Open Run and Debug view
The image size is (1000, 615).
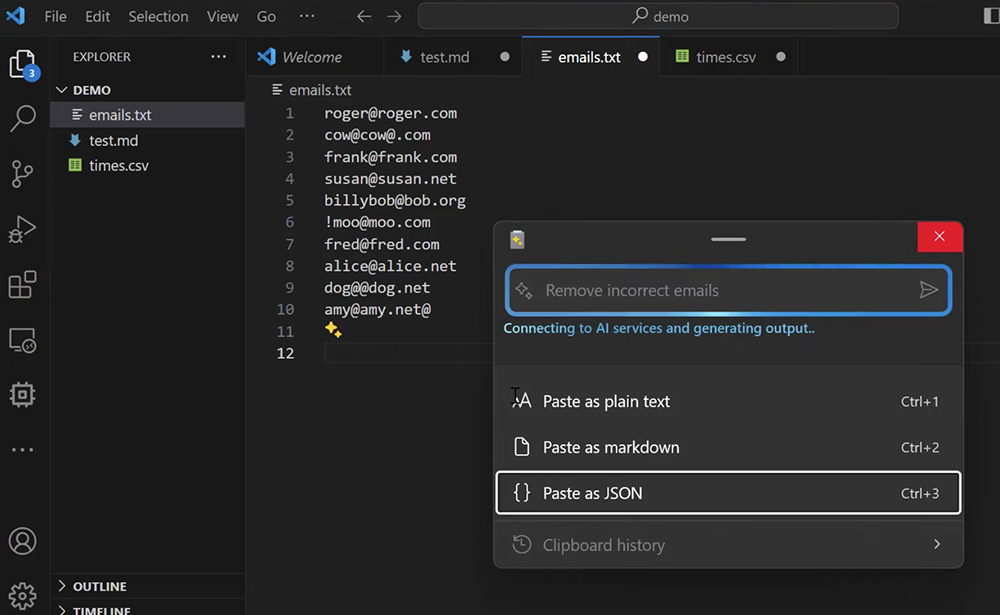pyautogui.click(x=22, y=229)
